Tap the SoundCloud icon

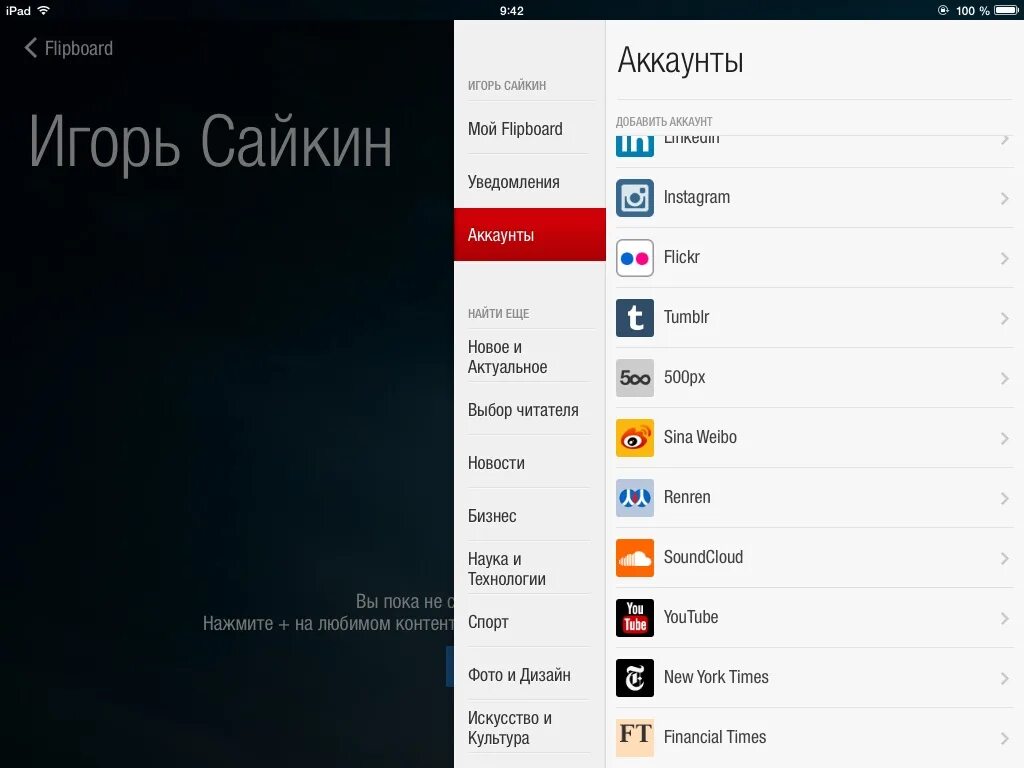(x=634, y=557)
